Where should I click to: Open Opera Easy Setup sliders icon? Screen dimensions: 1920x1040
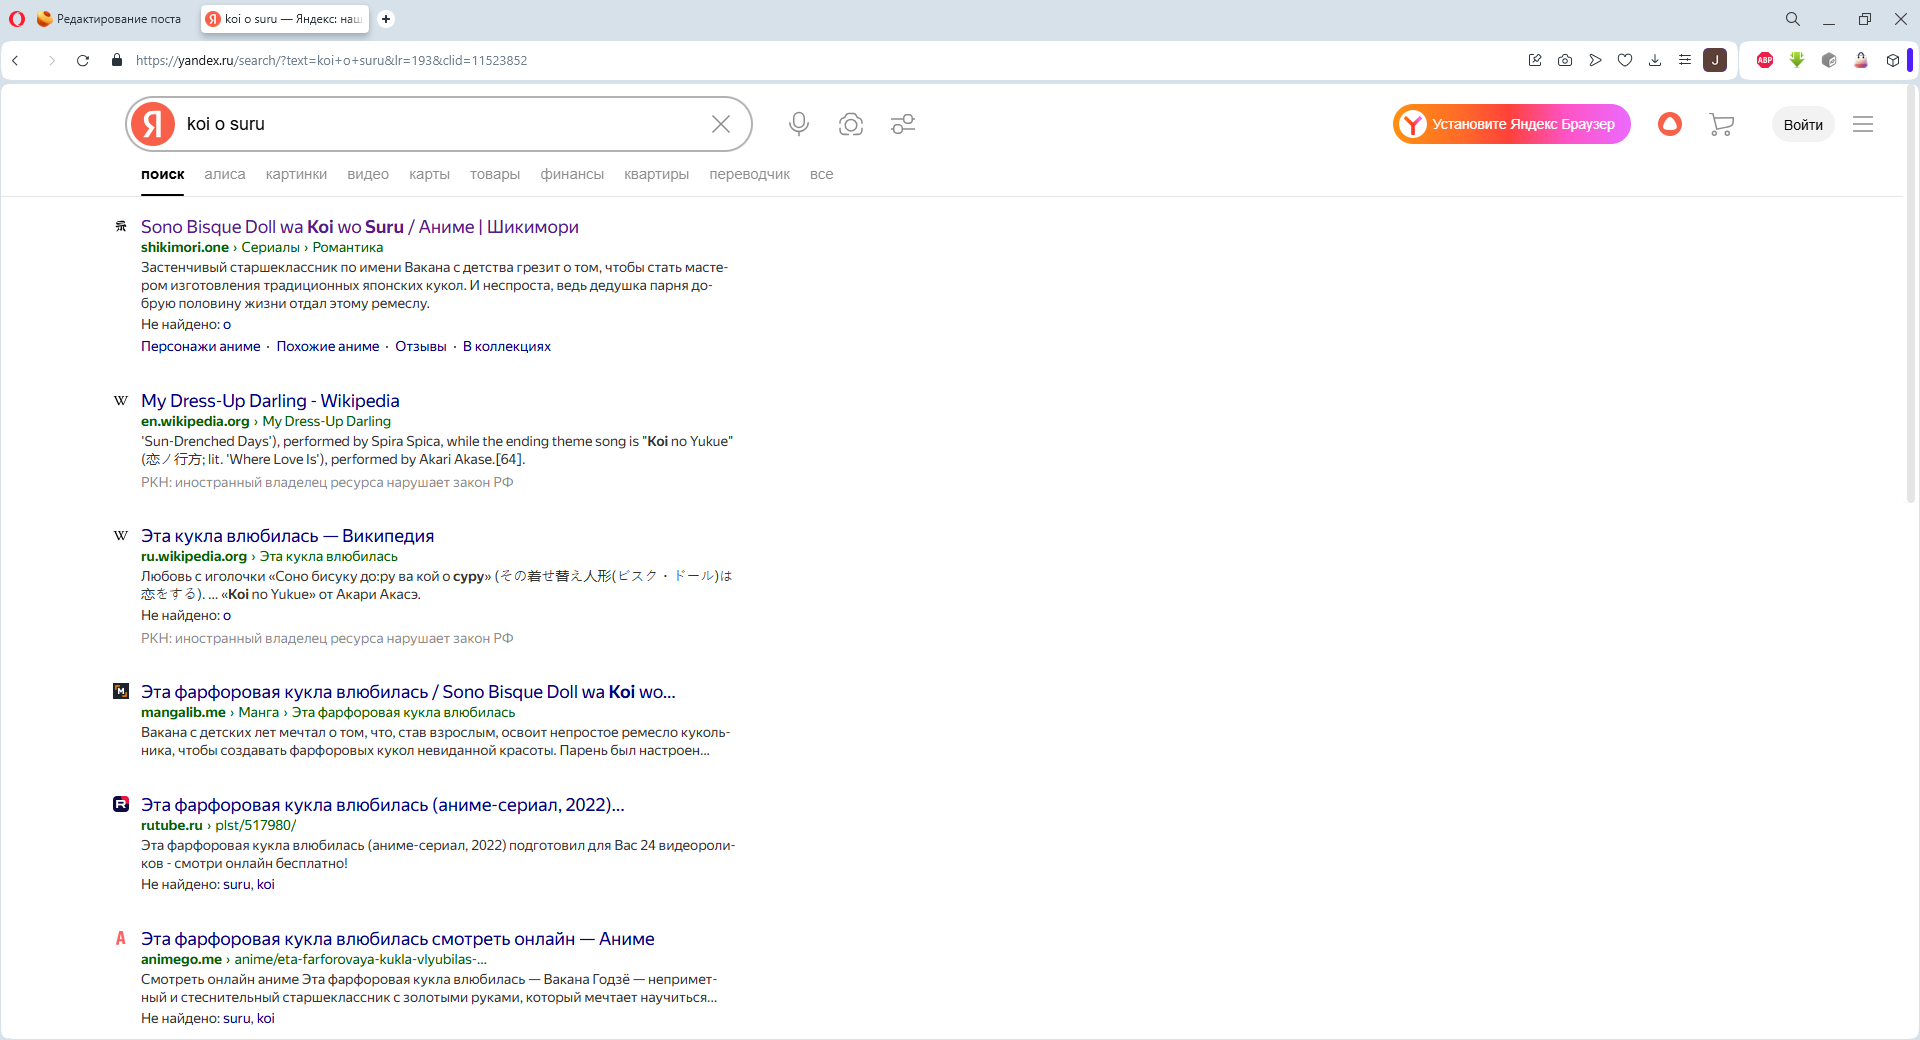[1685, 60]
